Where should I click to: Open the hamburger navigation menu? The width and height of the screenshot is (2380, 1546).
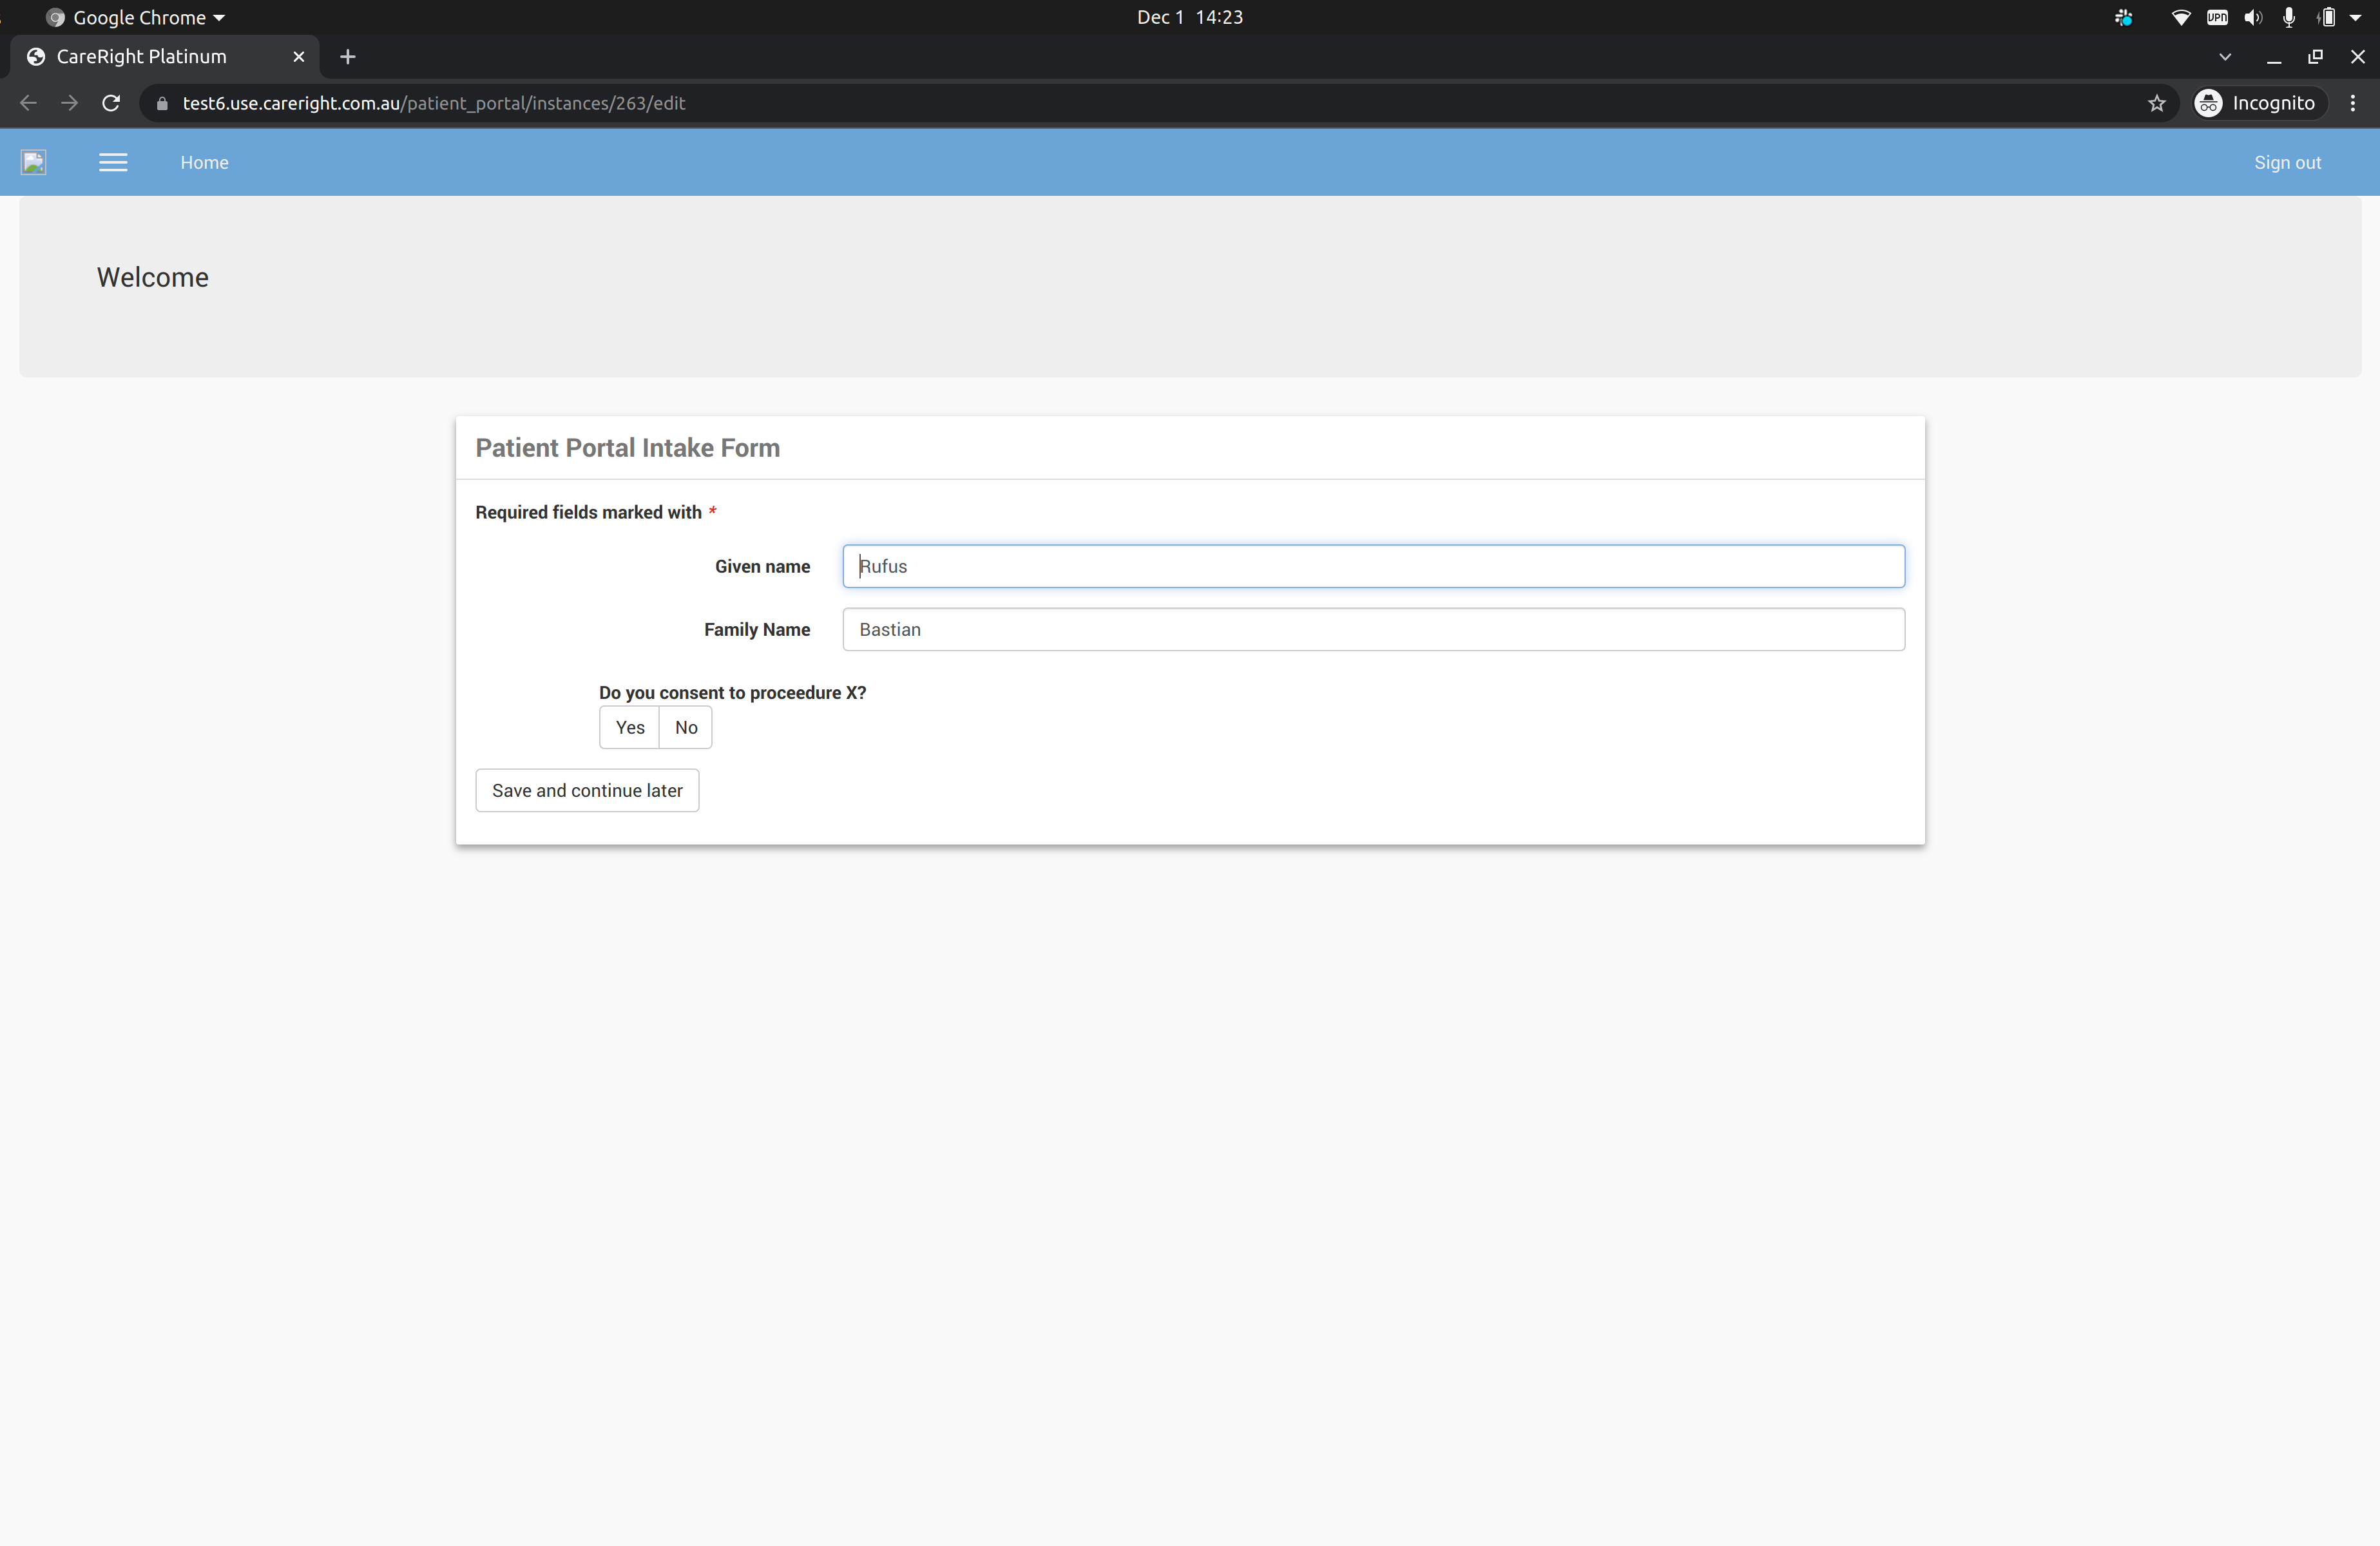click(x=113, y=162)
